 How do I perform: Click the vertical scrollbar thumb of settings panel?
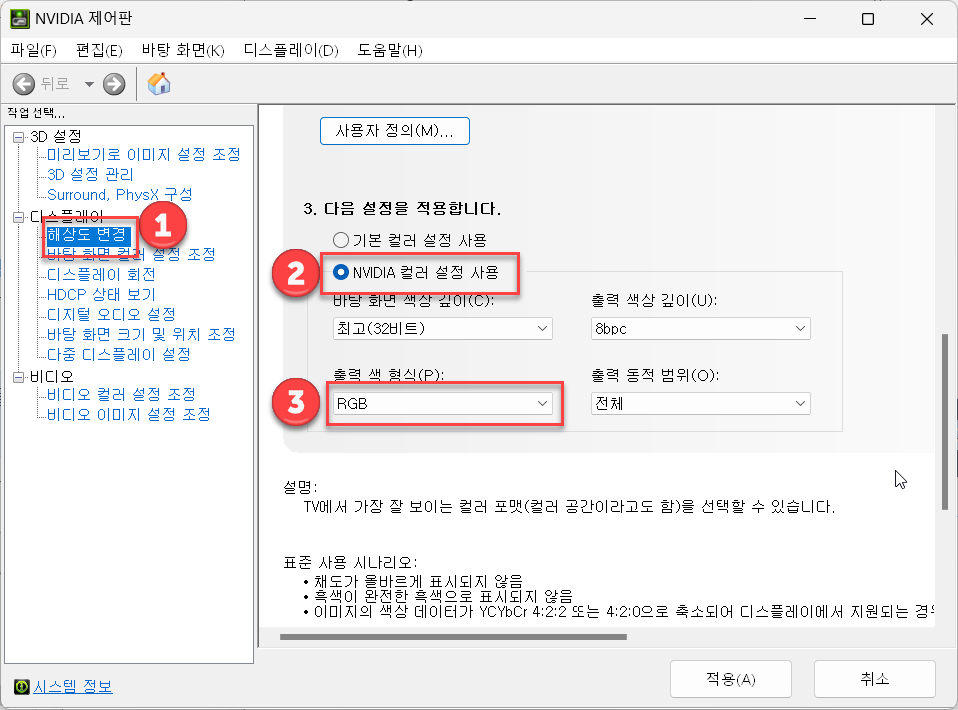pyautogui.click(x=945, y=422)
